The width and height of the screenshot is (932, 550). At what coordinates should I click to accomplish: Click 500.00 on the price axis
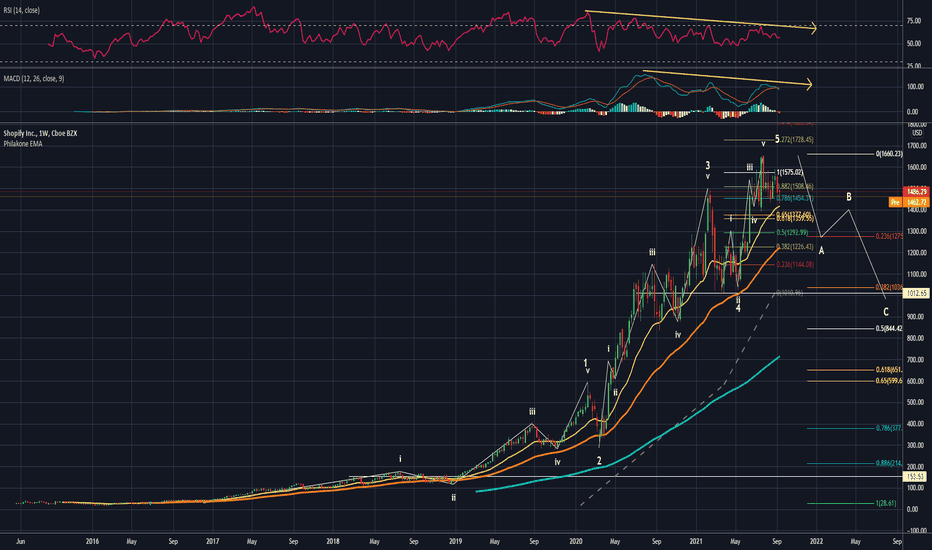click(x=916, y=402)
